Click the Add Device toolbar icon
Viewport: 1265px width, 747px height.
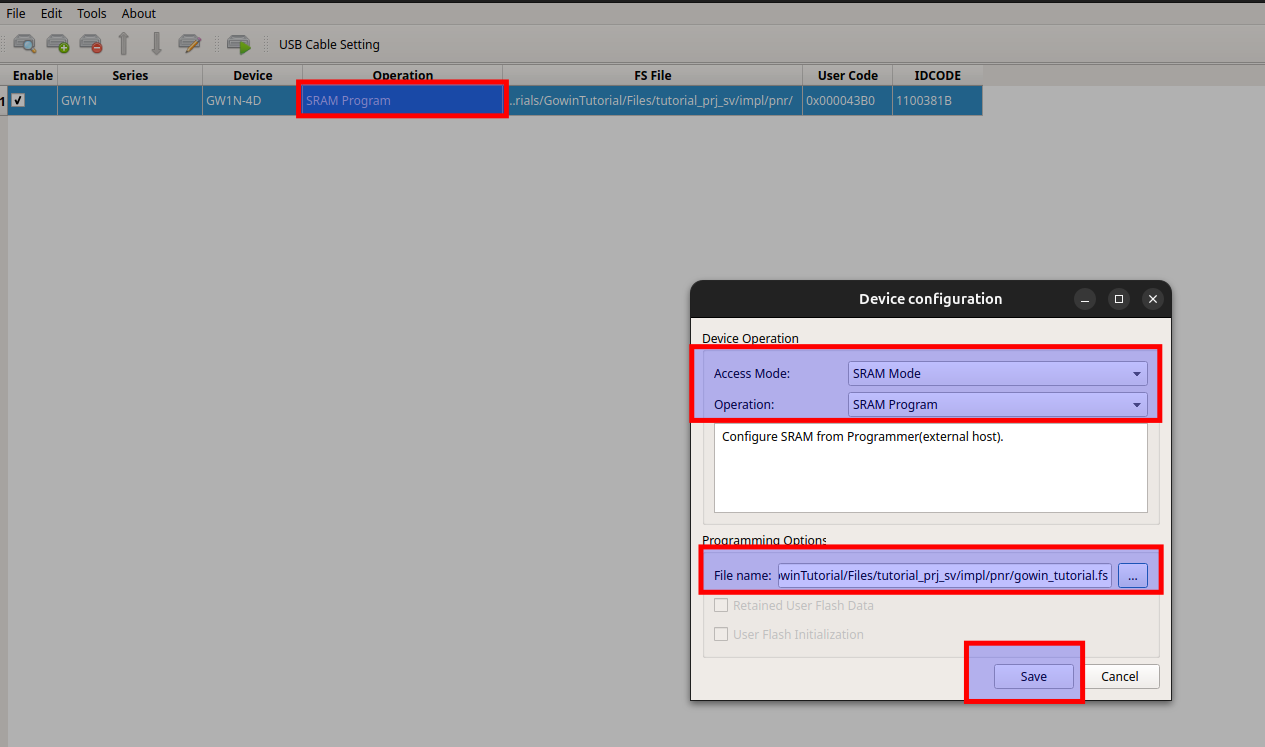58,44
